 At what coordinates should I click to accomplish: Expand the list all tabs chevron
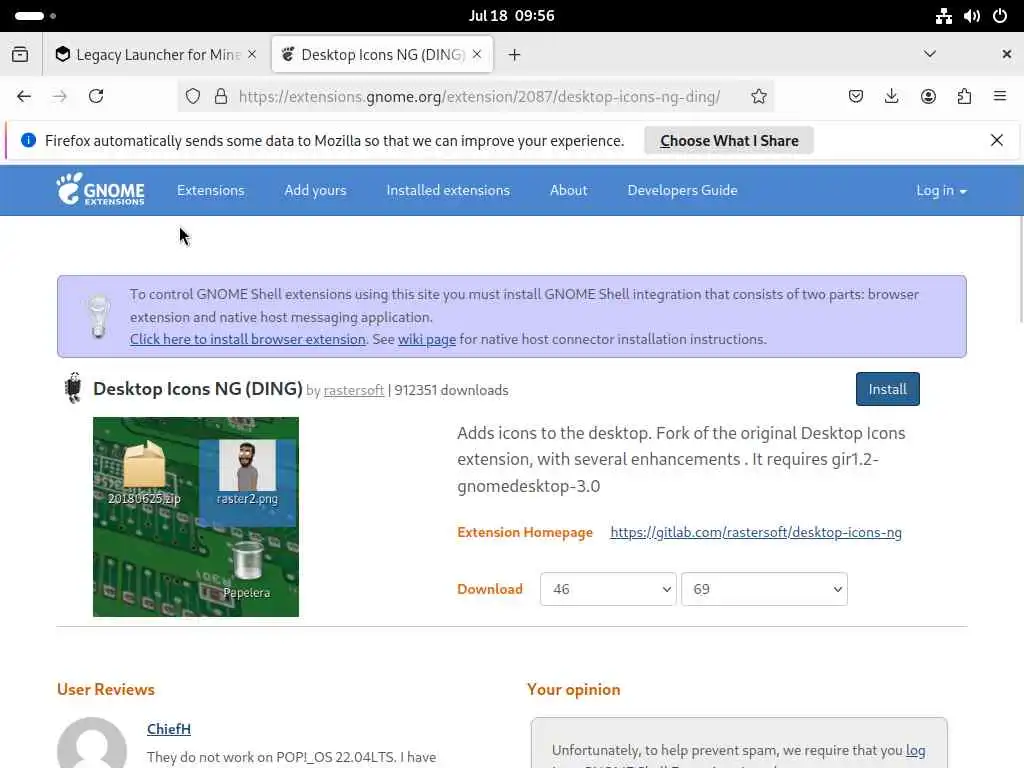930,54
